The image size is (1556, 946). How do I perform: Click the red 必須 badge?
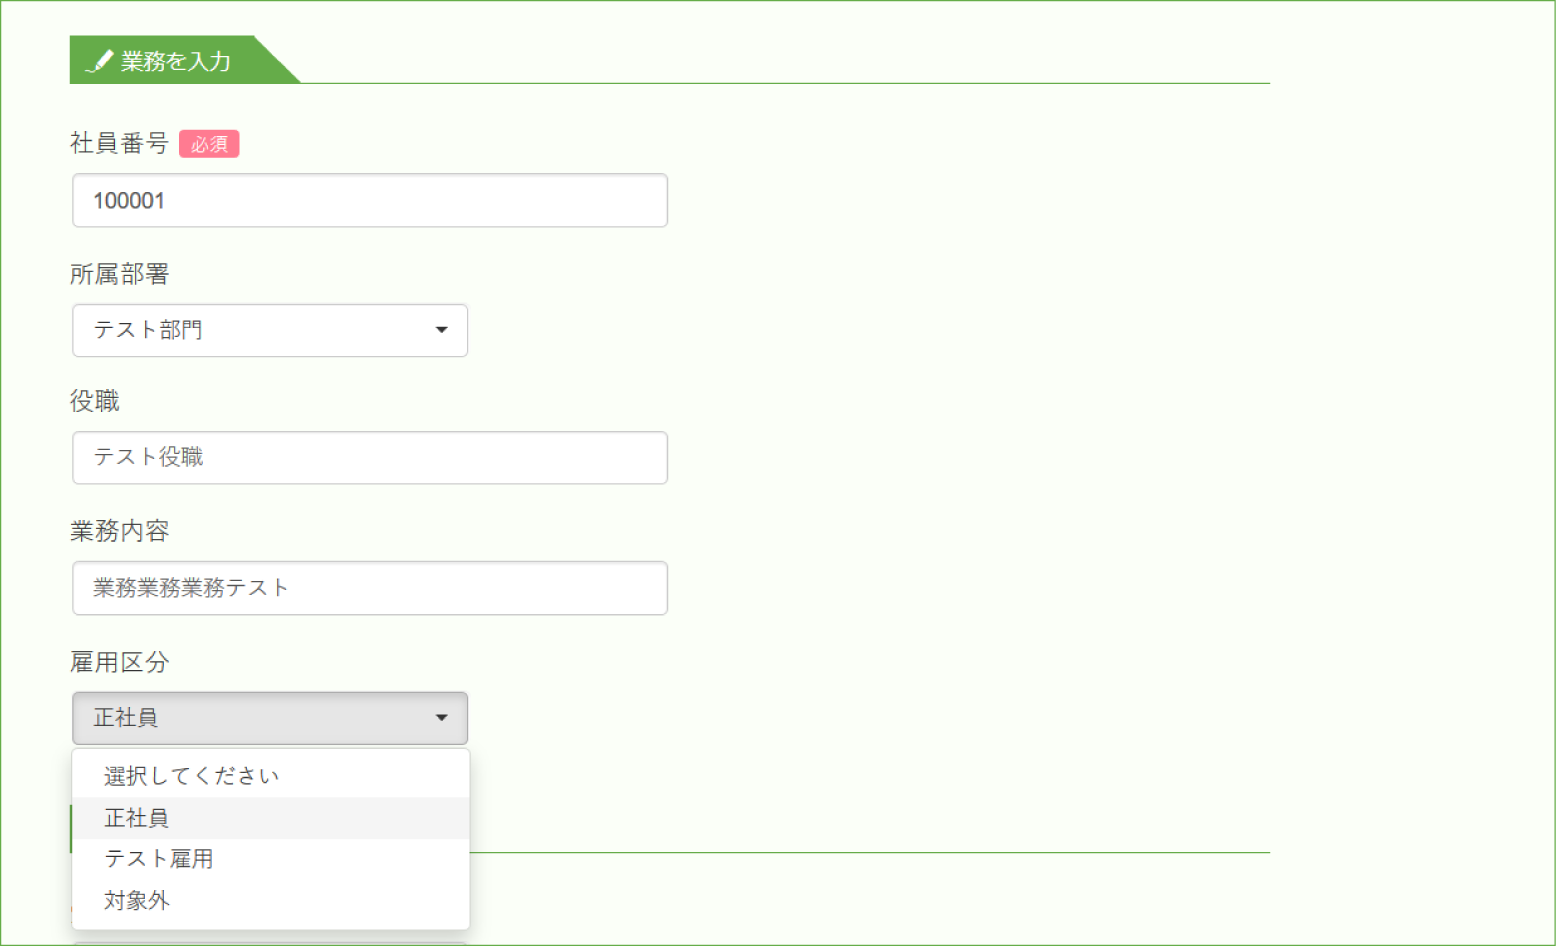pyautogui.click(x=209, y=144)
